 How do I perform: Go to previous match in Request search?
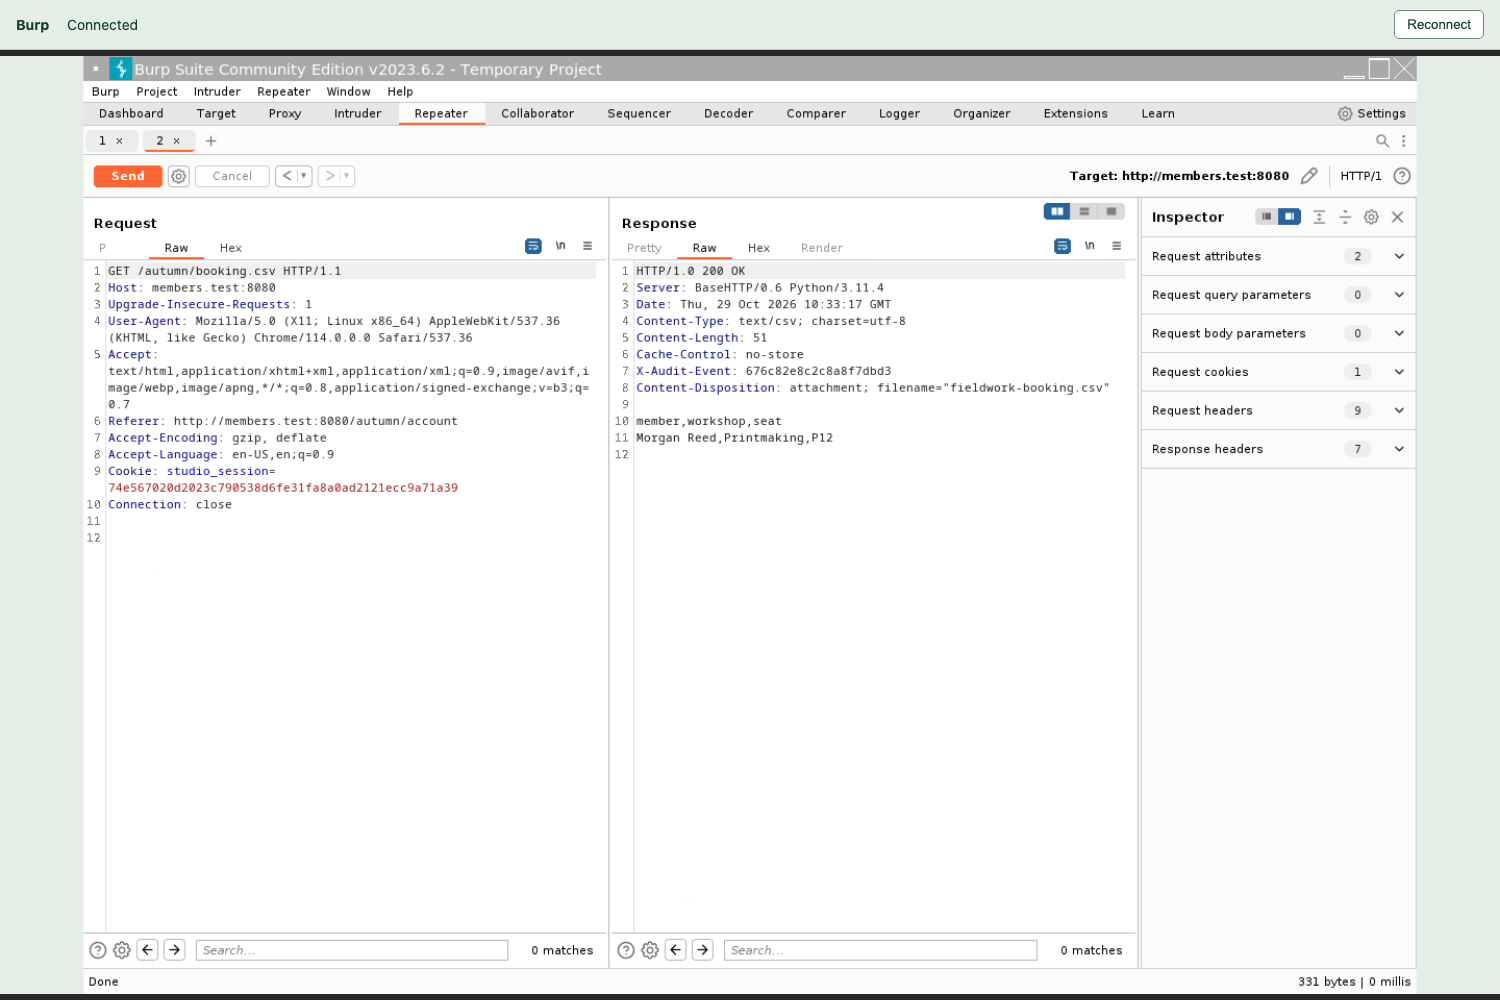148,950
